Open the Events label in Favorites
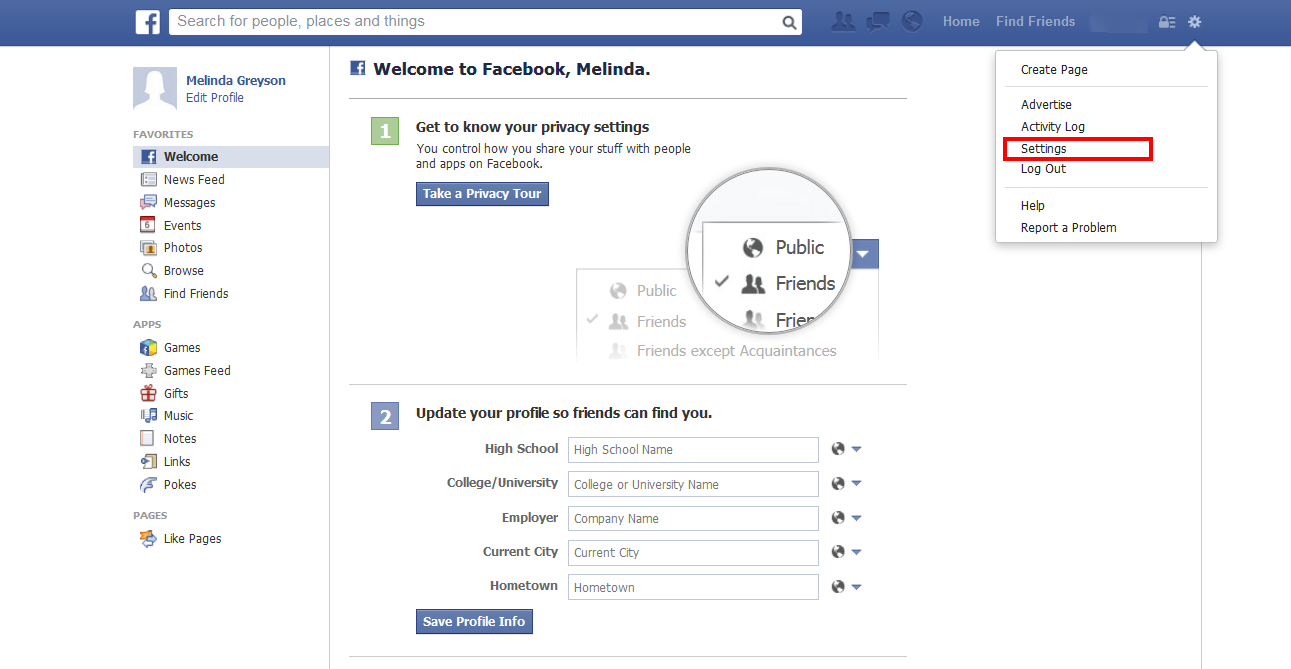Image resolution: width=1291 pixels, height=669 pixels. 183,226
